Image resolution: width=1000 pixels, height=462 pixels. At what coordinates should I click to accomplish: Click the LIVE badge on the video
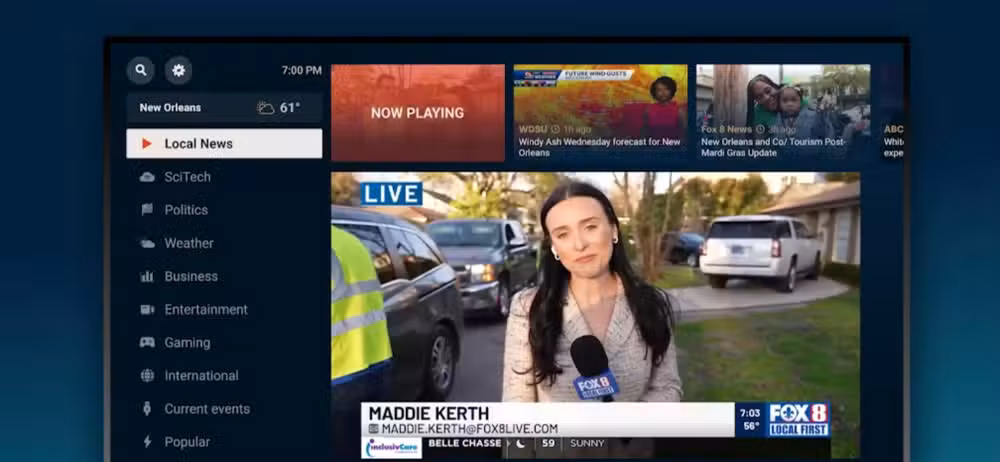coord(392,194)
